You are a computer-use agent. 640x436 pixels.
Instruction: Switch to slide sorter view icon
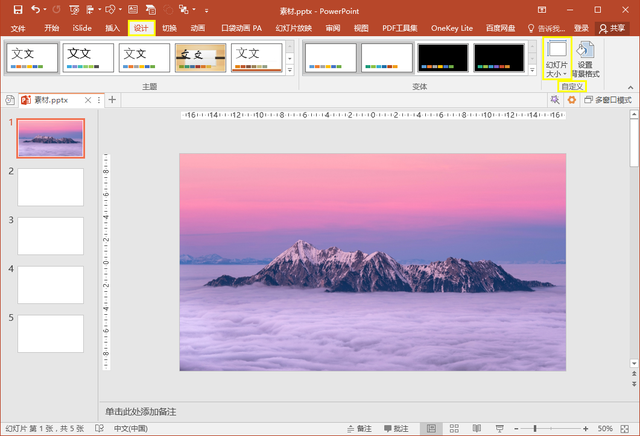[x=454, y=428]
